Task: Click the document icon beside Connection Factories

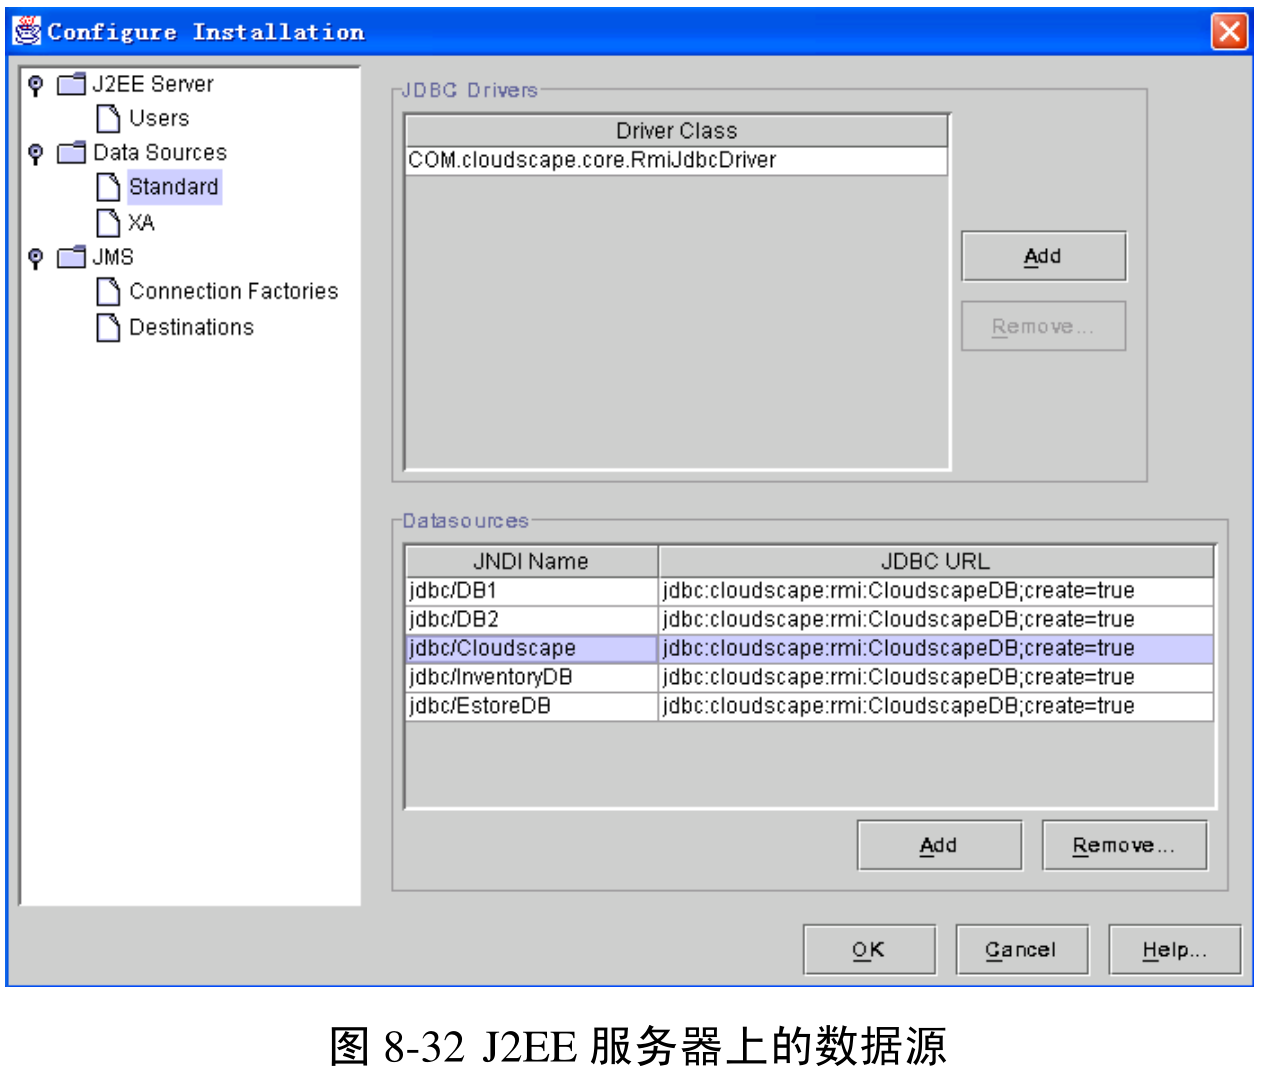Action: pyautogui.click(x=108, y=291)
